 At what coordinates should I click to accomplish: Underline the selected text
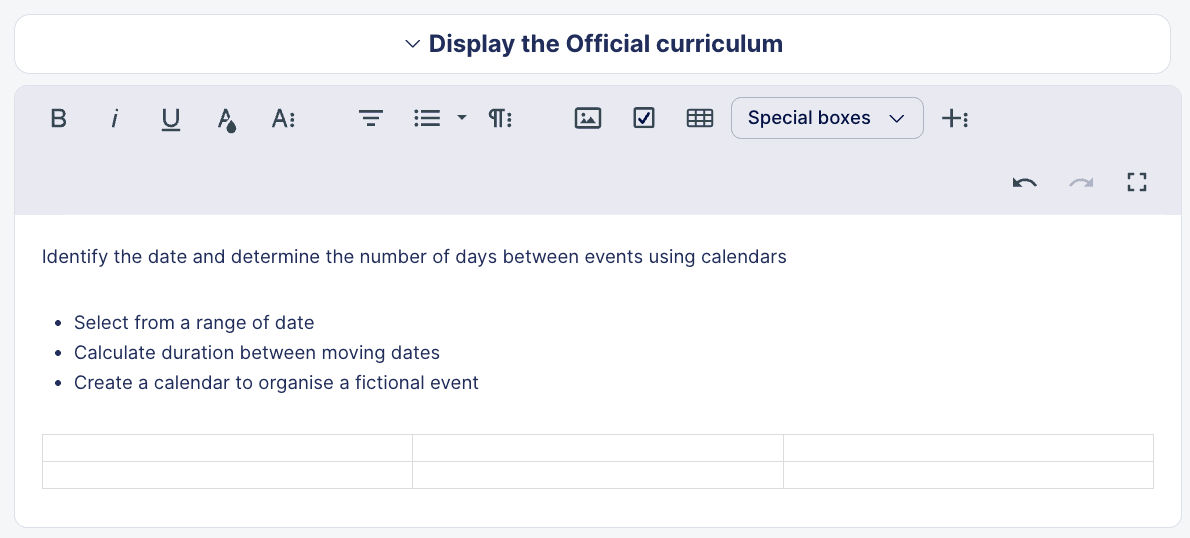coord(171,118)
